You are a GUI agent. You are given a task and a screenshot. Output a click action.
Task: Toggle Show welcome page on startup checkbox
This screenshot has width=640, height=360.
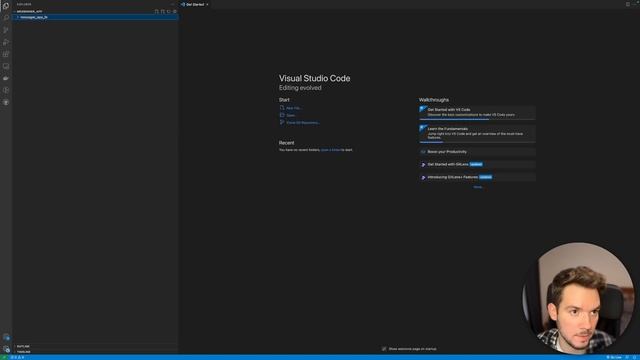coord(384,349)
